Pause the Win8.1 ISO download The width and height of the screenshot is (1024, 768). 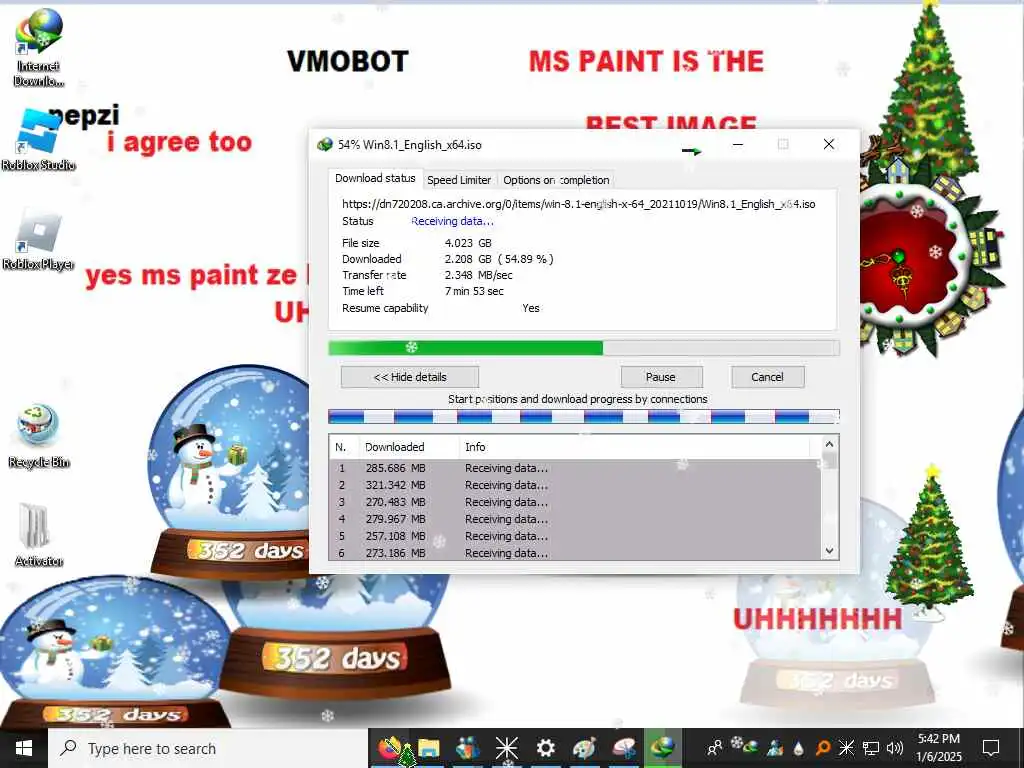click(x=662, y=377)
